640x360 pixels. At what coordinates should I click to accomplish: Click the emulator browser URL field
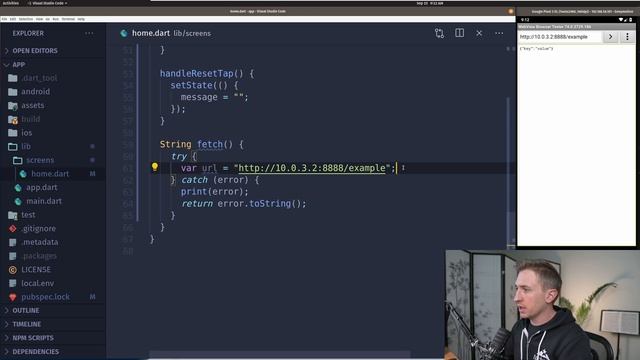coord(559,37)
